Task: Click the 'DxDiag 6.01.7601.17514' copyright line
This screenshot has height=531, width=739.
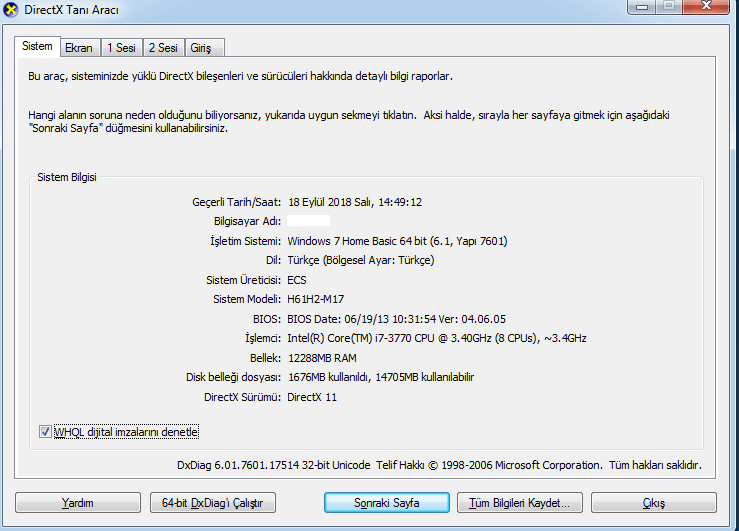Action: (439, 465)
